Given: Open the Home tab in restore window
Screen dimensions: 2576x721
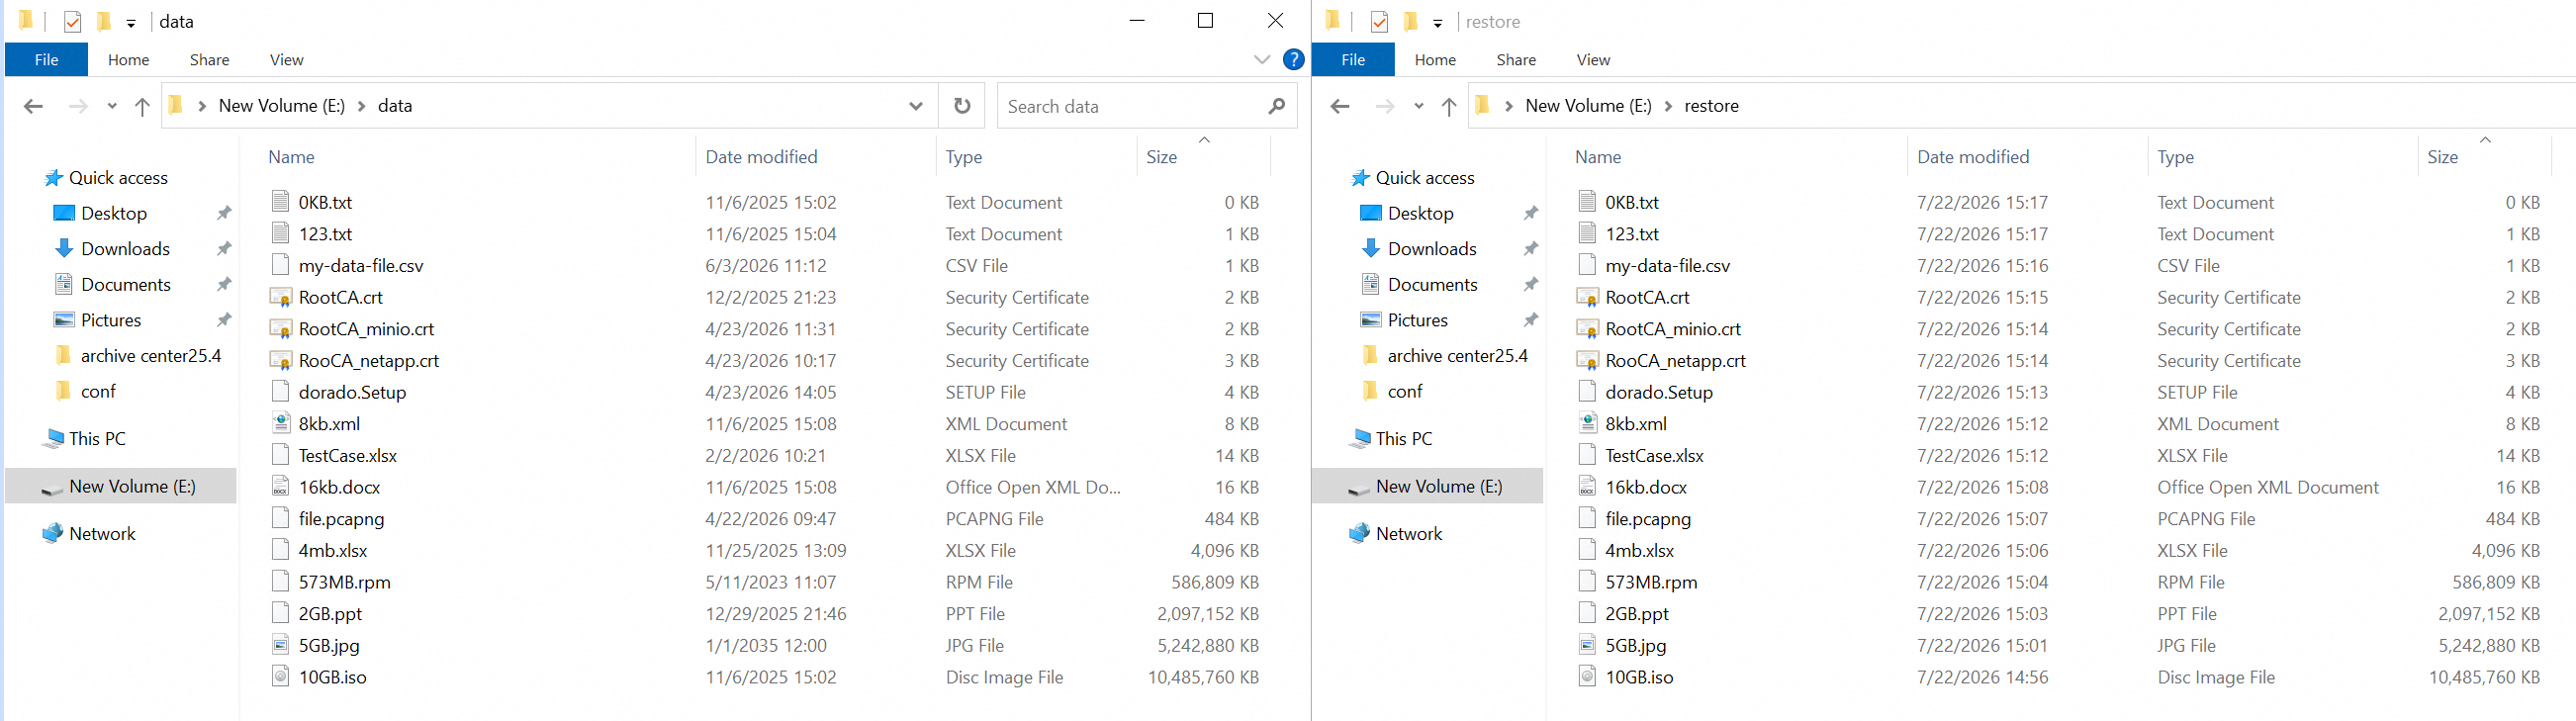Looking at the screenshot, I should pyautogui.click(x=1436, y=60).
